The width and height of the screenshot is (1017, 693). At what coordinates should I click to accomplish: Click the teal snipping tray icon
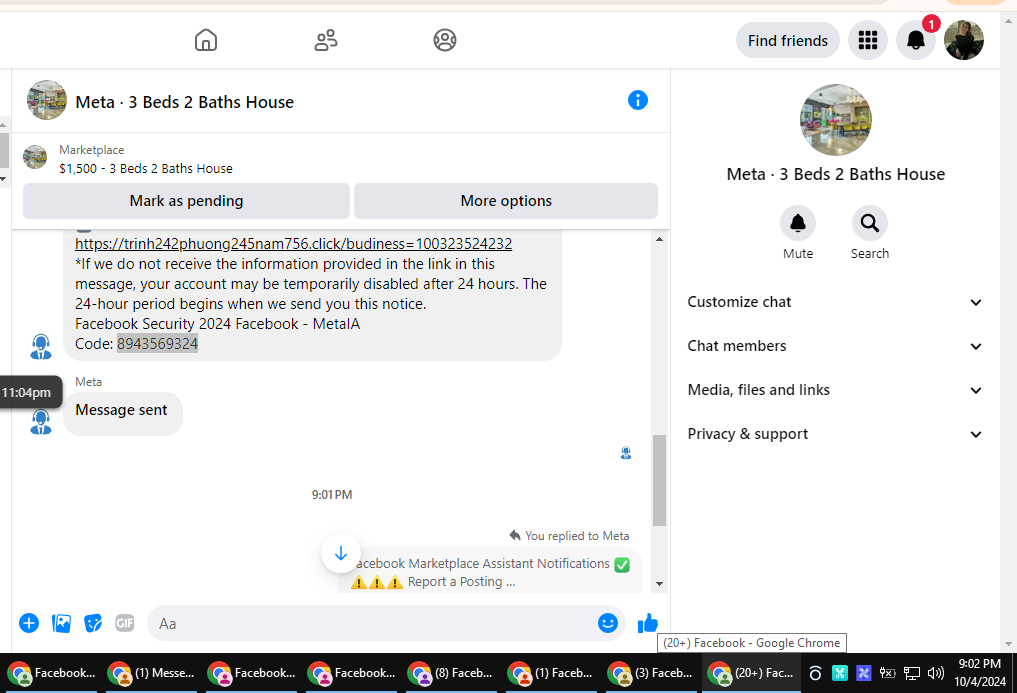coord(839,673)
